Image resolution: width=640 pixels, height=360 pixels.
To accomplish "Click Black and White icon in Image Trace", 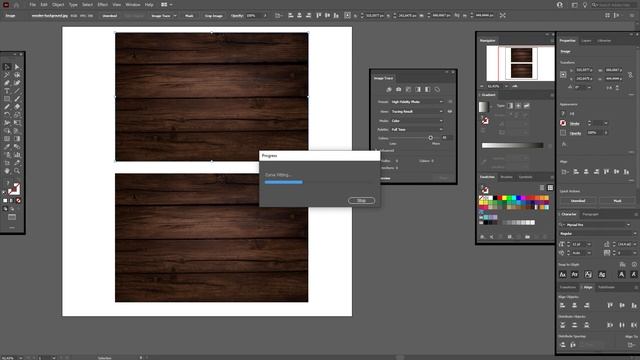I will 427,89.
